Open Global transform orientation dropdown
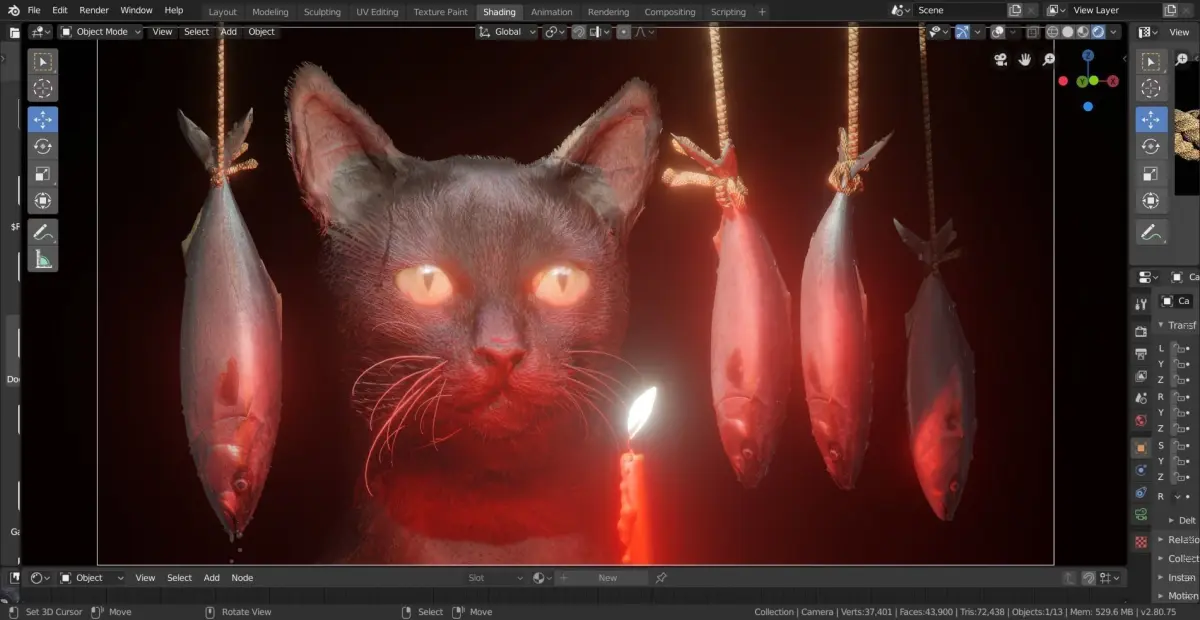This screenshot has height=620, width=1200. point(508,32)
